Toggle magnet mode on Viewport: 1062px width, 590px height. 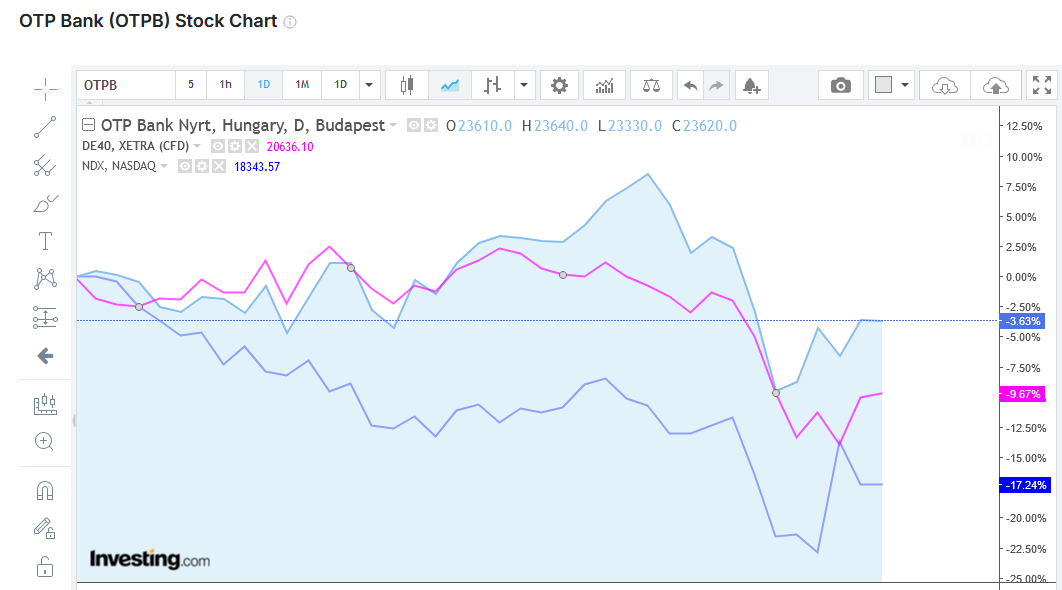pyautogui.click(x=44, y=491)
